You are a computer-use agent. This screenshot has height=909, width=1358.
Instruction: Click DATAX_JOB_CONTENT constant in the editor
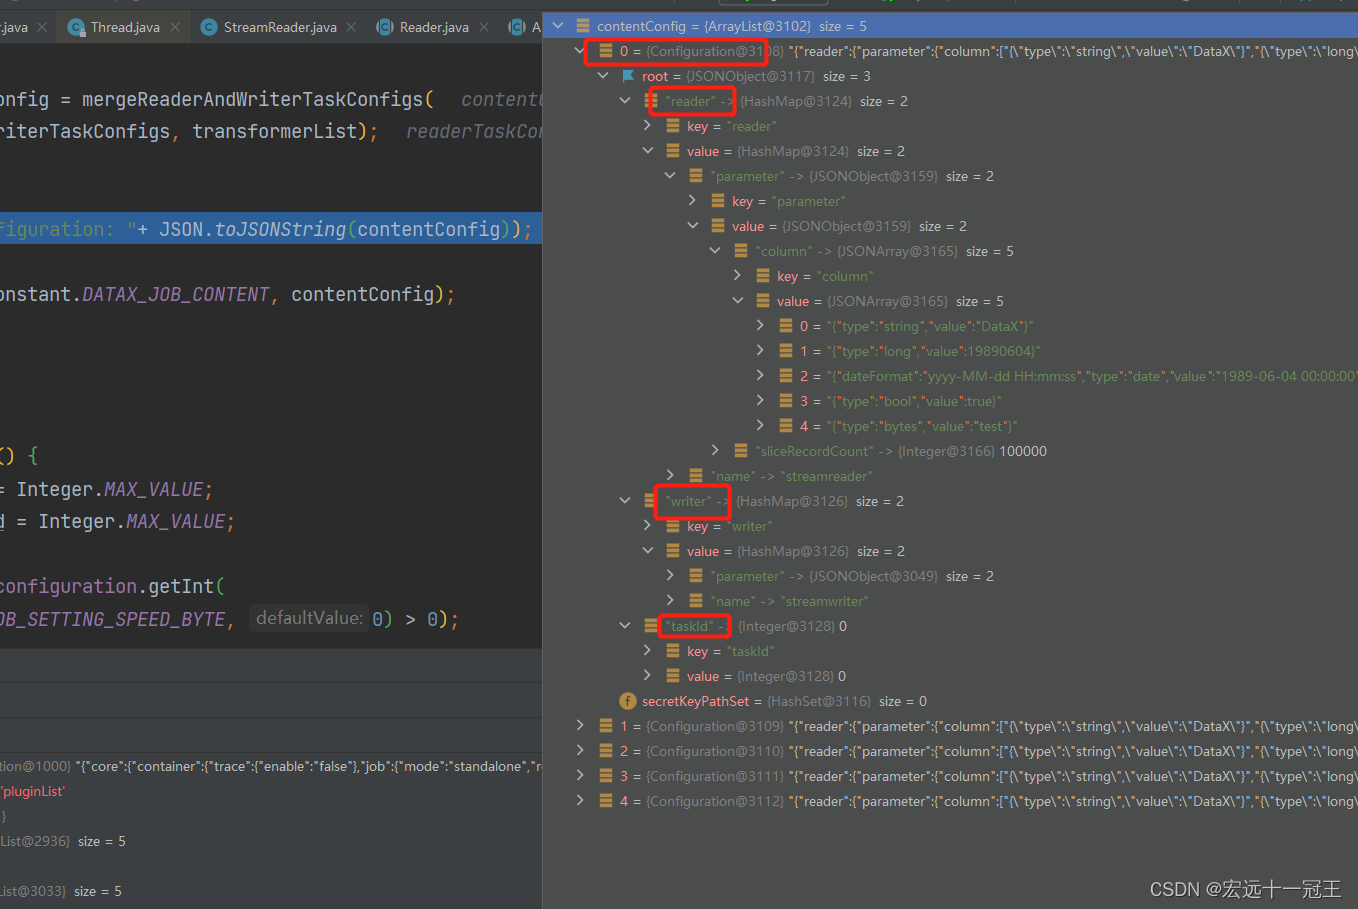176,294
